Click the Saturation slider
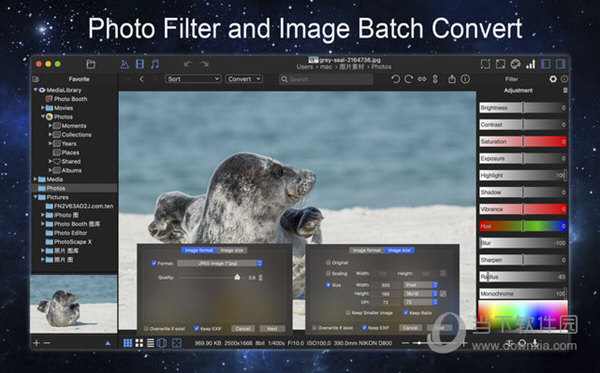Image resolution: width=600 pixels, height=373 pixels. (x=523, y=142)
